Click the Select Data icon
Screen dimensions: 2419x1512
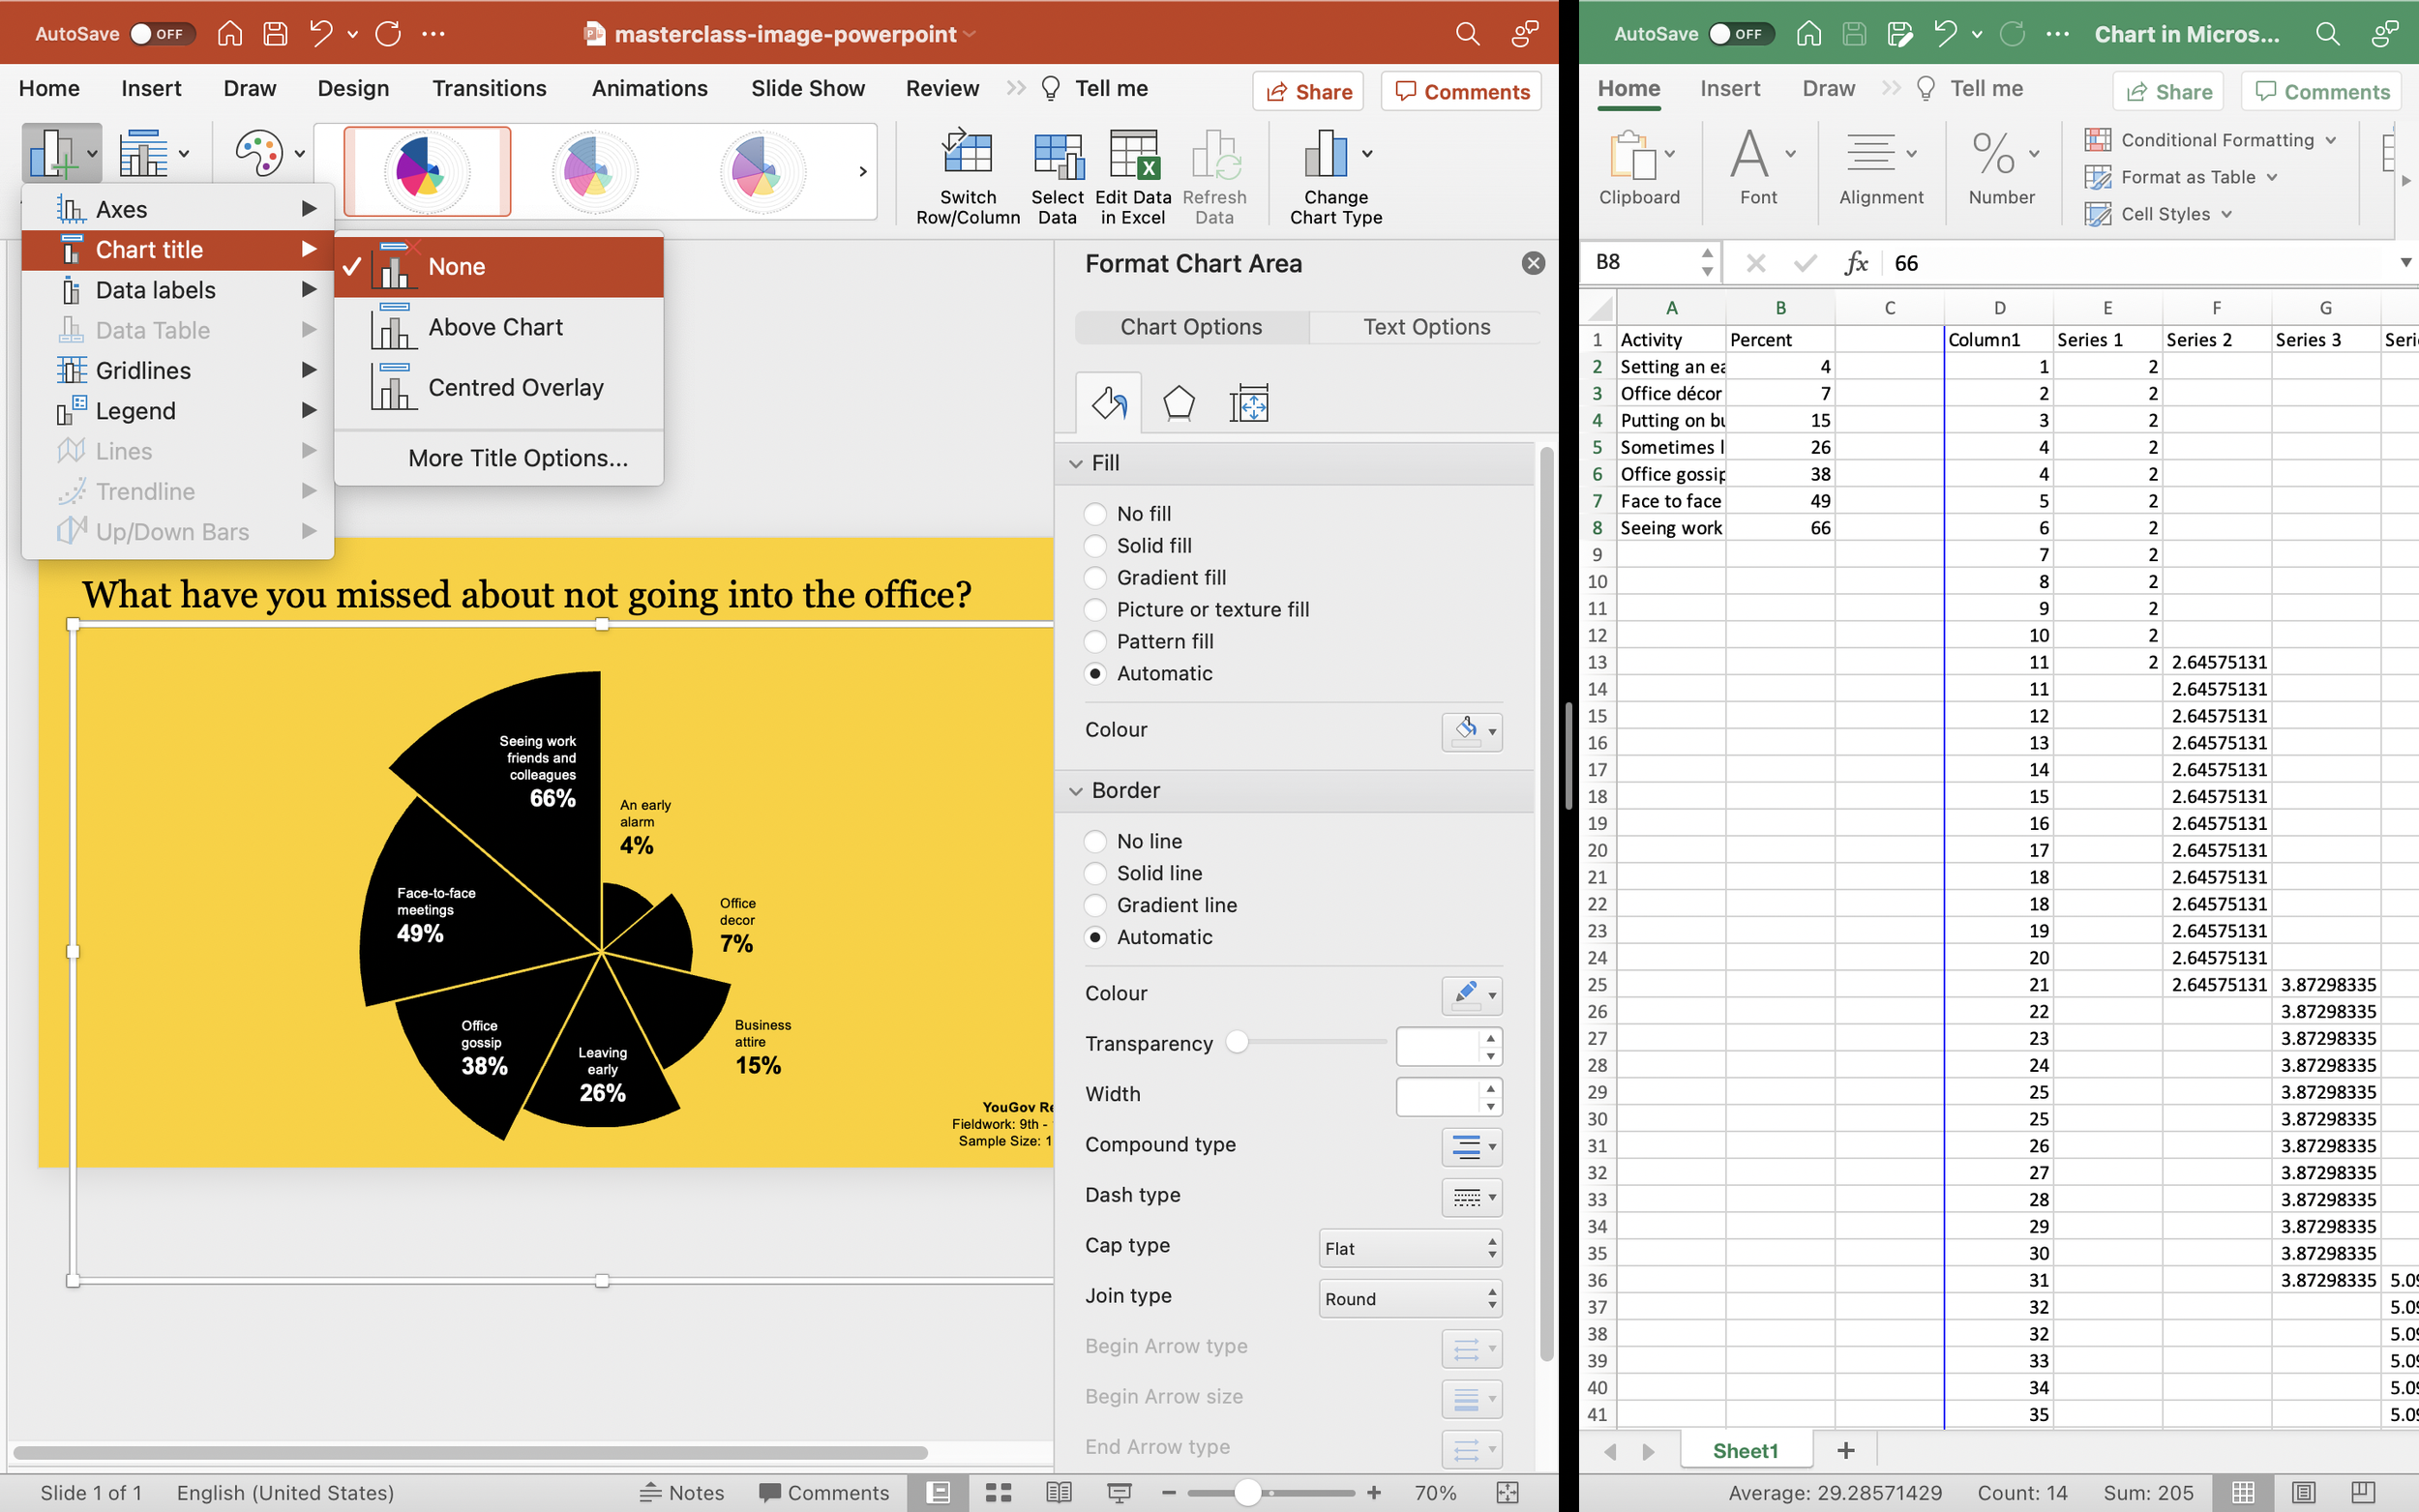(1057, 155)
